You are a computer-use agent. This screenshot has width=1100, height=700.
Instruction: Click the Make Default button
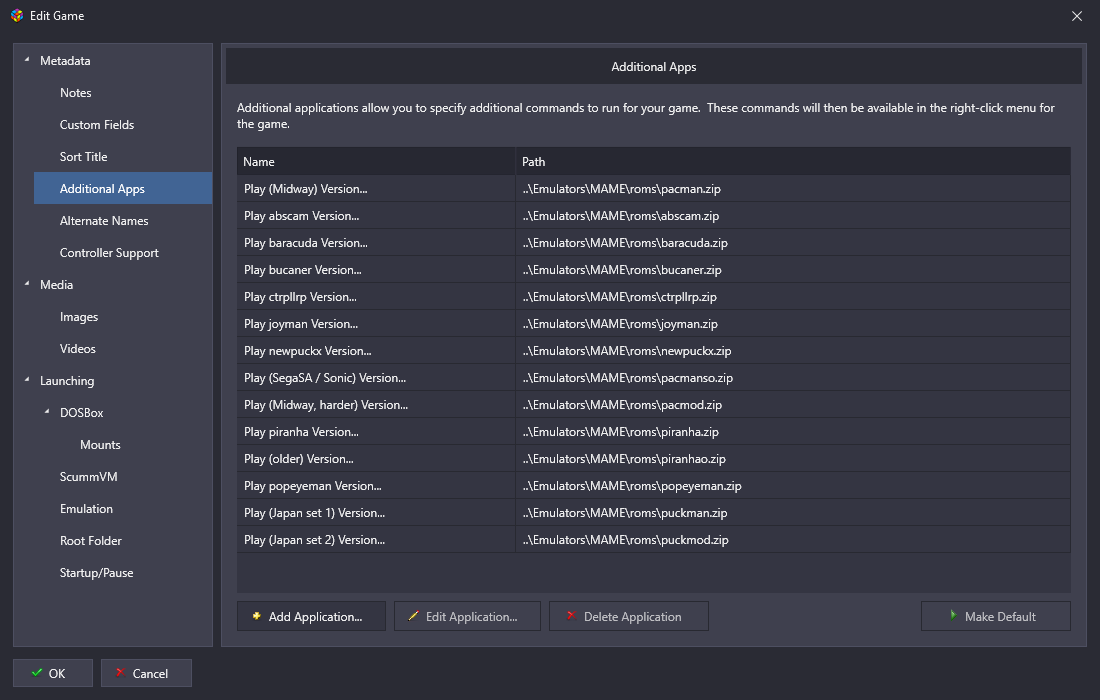(995, 616)
